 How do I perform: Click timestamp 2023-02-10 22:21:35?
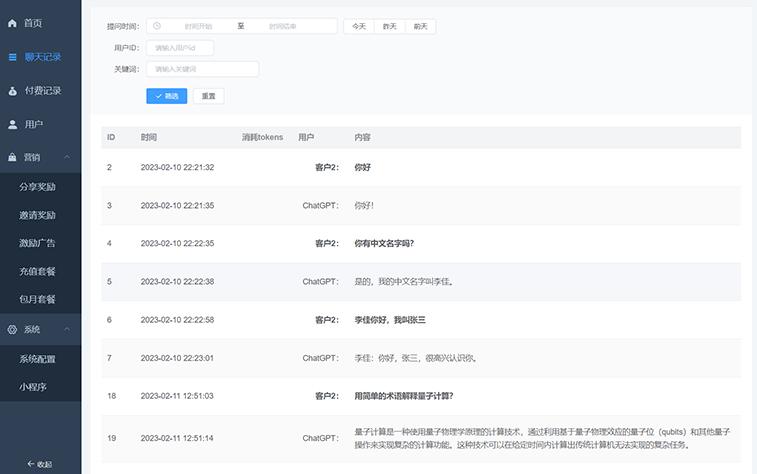(177, 205)
